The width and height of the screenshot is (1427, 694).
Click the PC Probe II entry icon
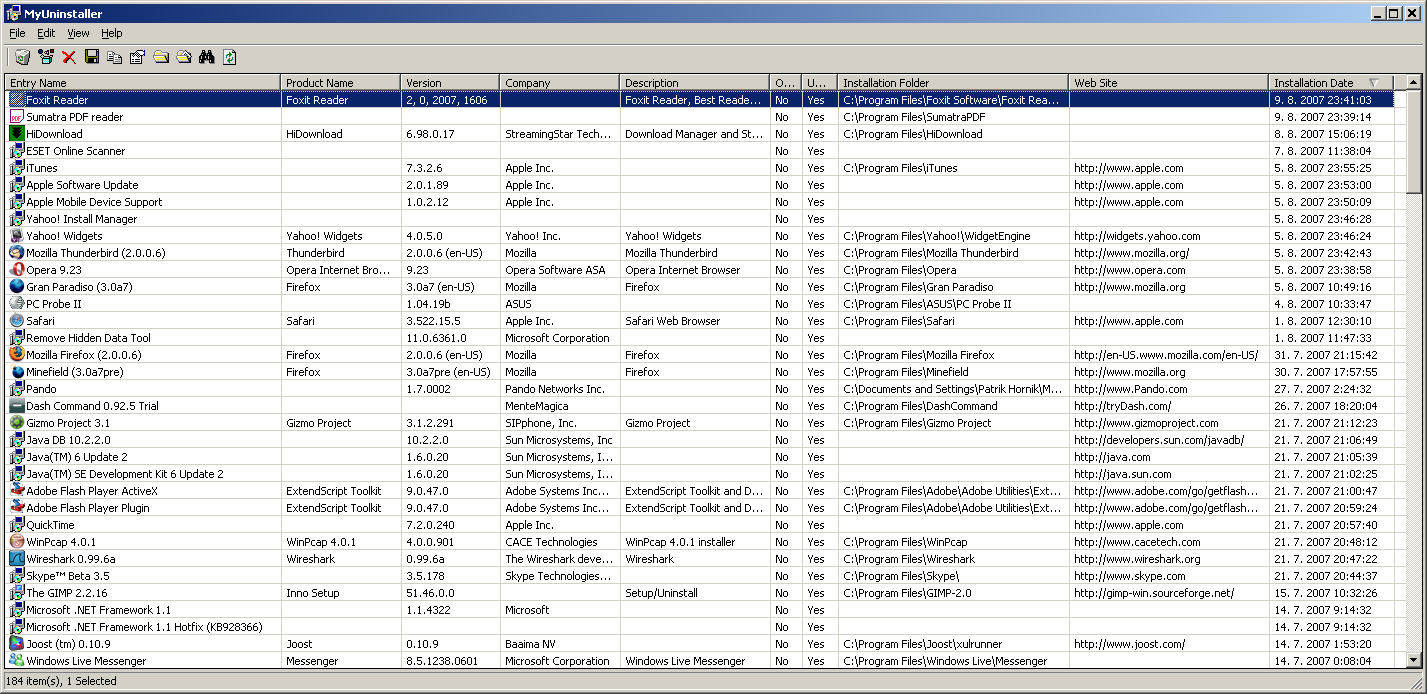17,304
